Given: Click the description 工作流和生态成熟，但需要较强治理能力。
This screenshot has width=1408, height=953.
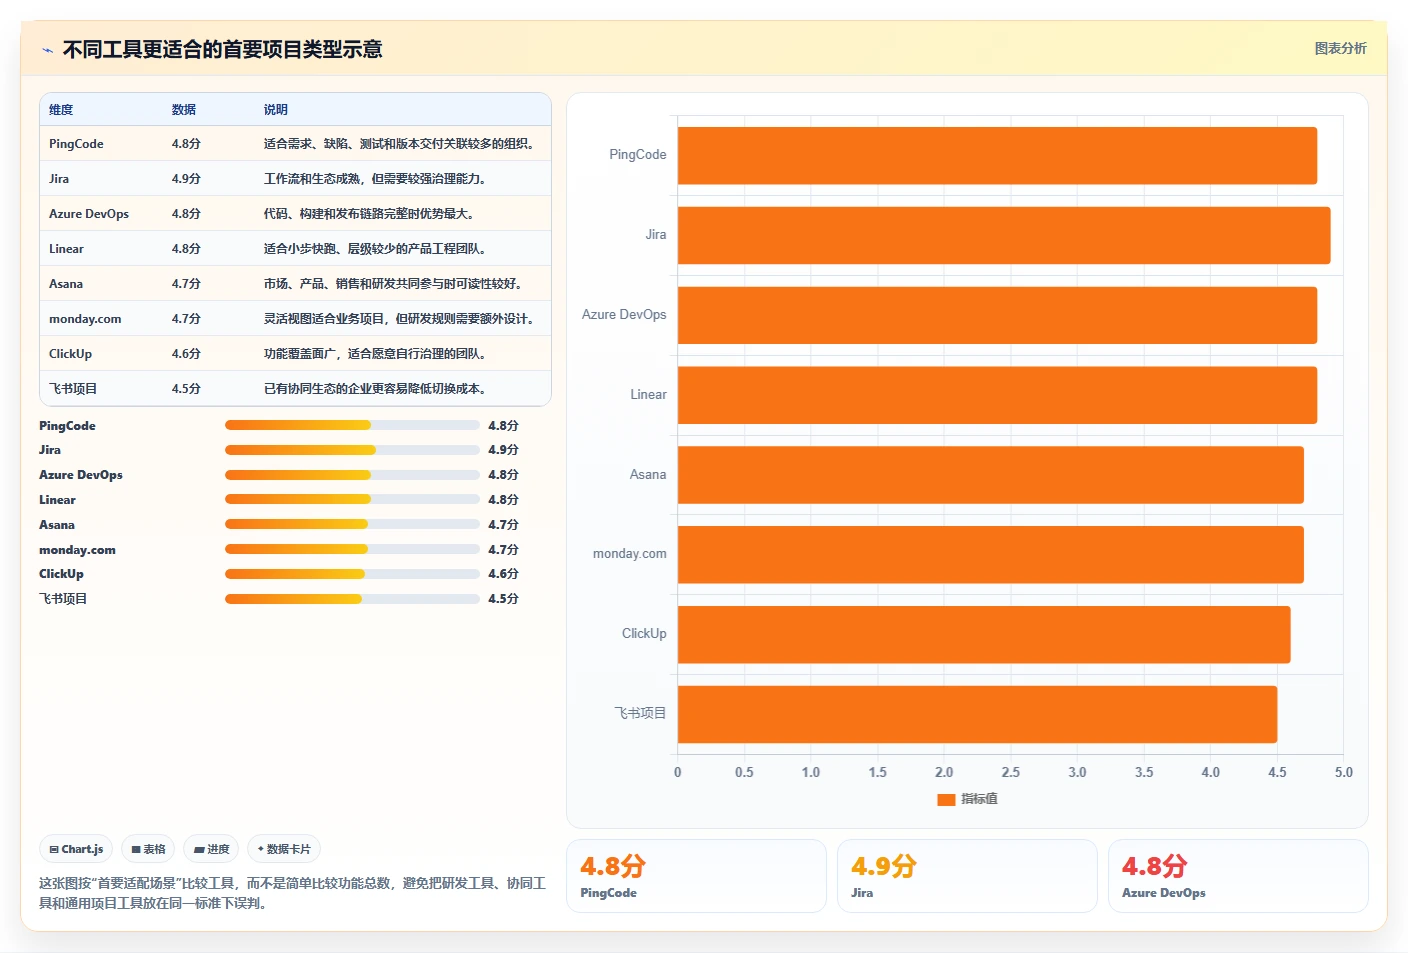Looking at the screenshot, I should (x=377, y=179).
